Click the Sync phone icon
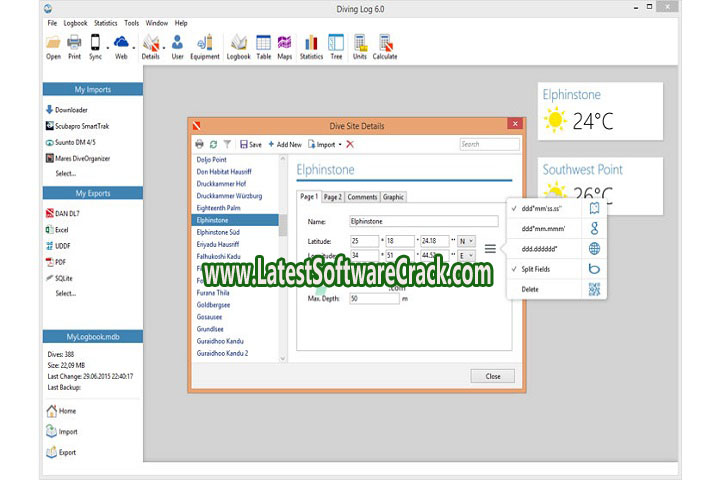 96,45
